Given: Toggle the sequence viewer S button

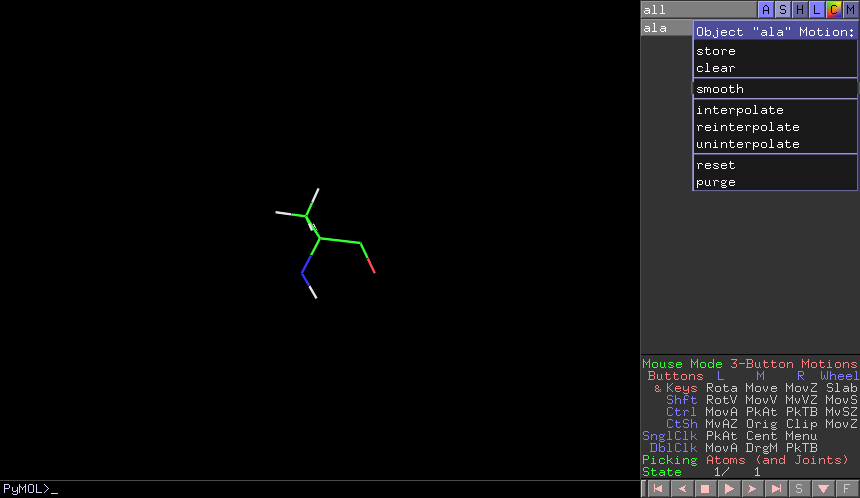Looking at the screenshot, I should tap(799, 489).
